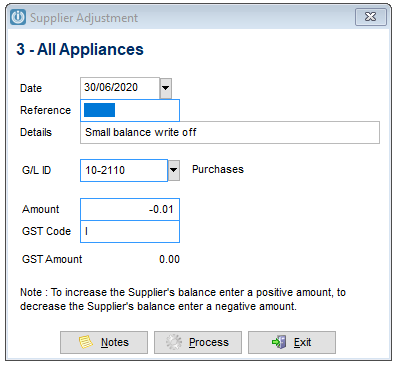The image size is (396, 365).
Task: Click the Exit button
Action: point(292,342)
